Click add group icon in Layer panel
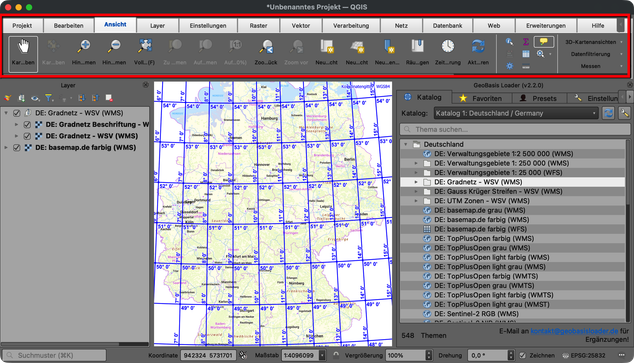This screenshot has width=634, height=363. pos(21,98)
